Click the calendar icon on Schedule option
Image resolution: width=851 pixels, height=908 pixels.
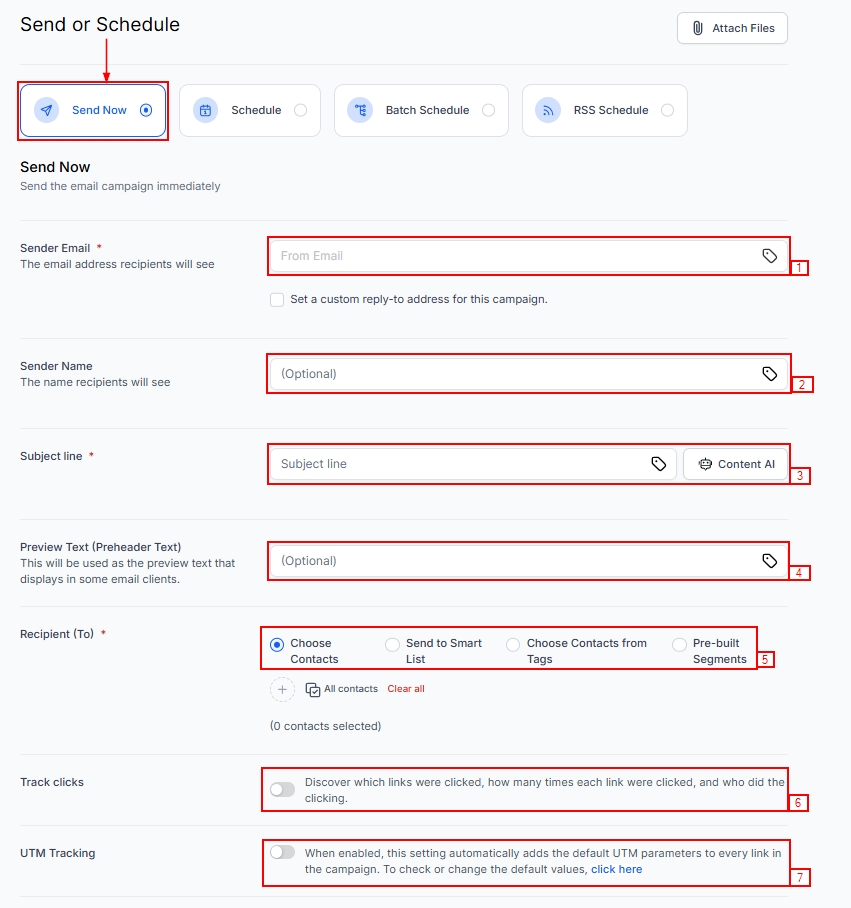(x=206, y=110)
